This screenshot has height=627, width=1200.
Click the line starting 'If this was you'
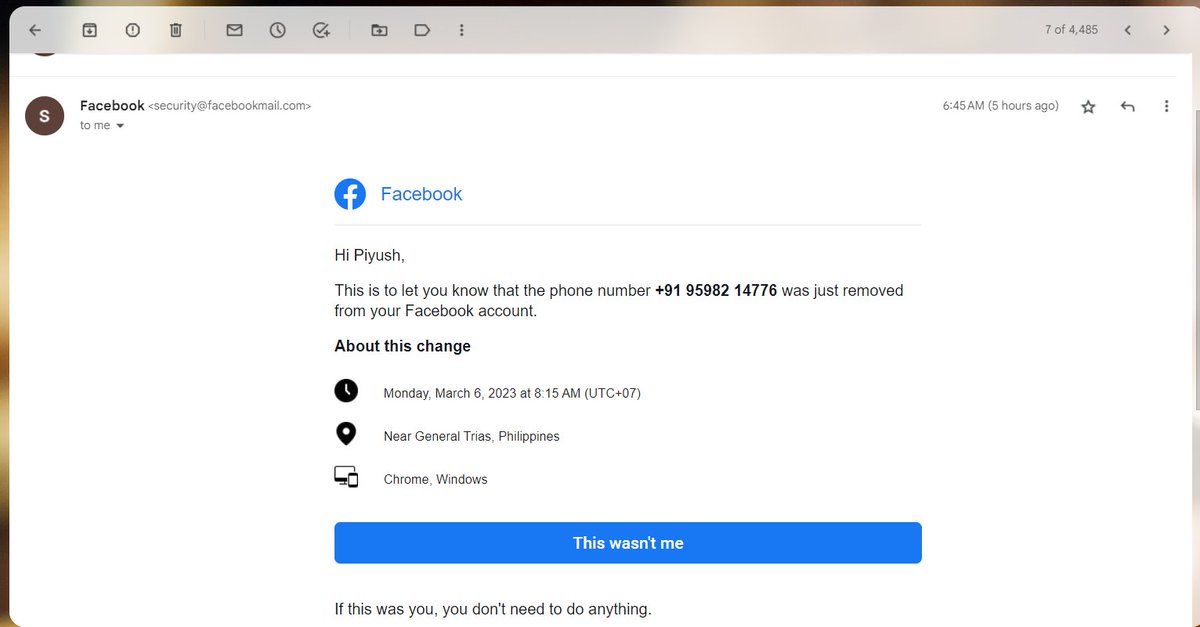(x=493, y=608)
